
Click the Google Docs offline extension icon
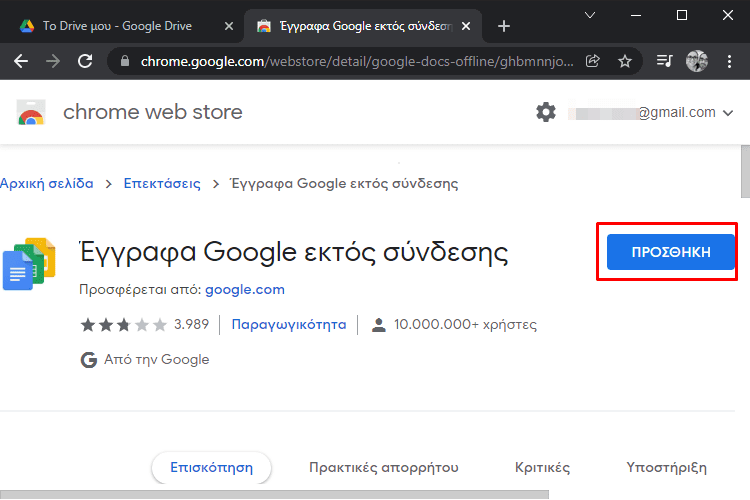coord(29,264)
